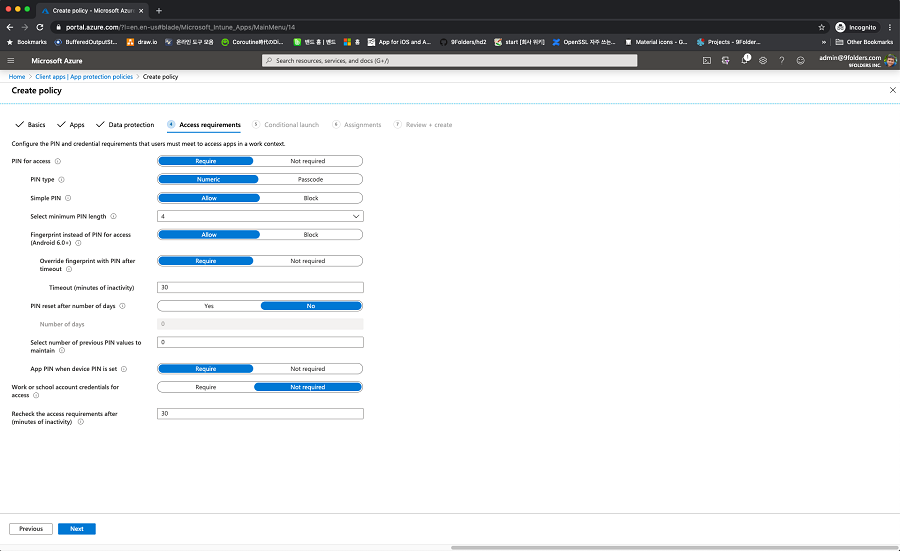
Task: Show info tooltip for PIN for access
Action: pos(57,161)
